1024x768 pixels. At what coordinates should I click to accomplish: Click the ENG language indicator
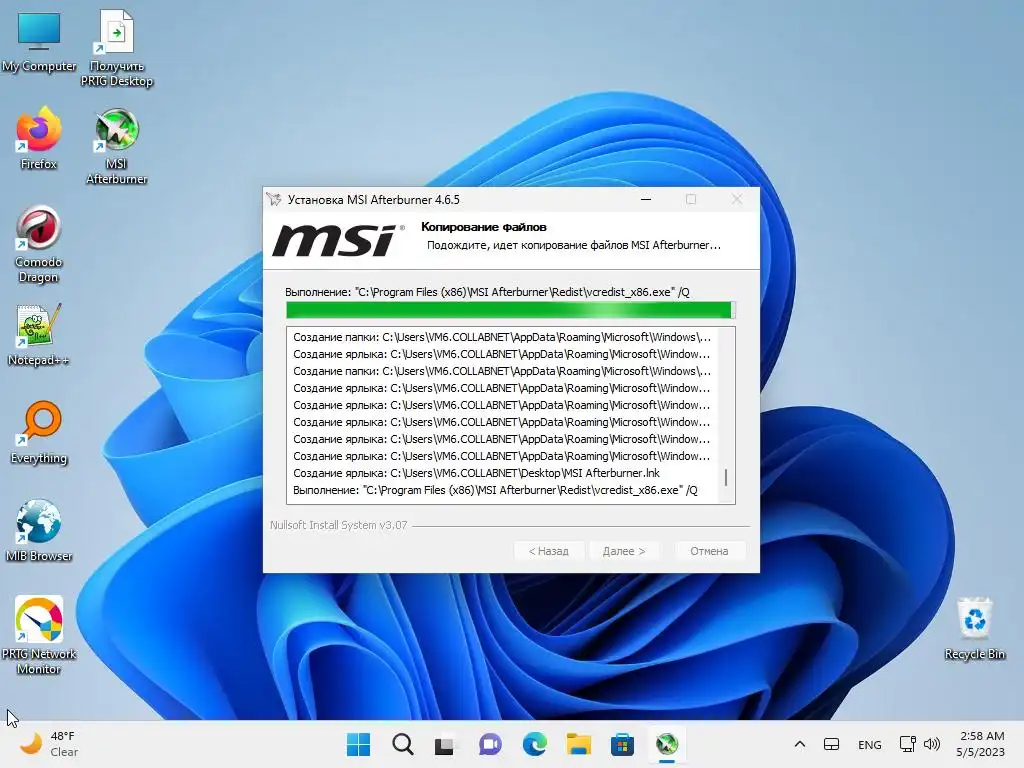coord(869,744)
